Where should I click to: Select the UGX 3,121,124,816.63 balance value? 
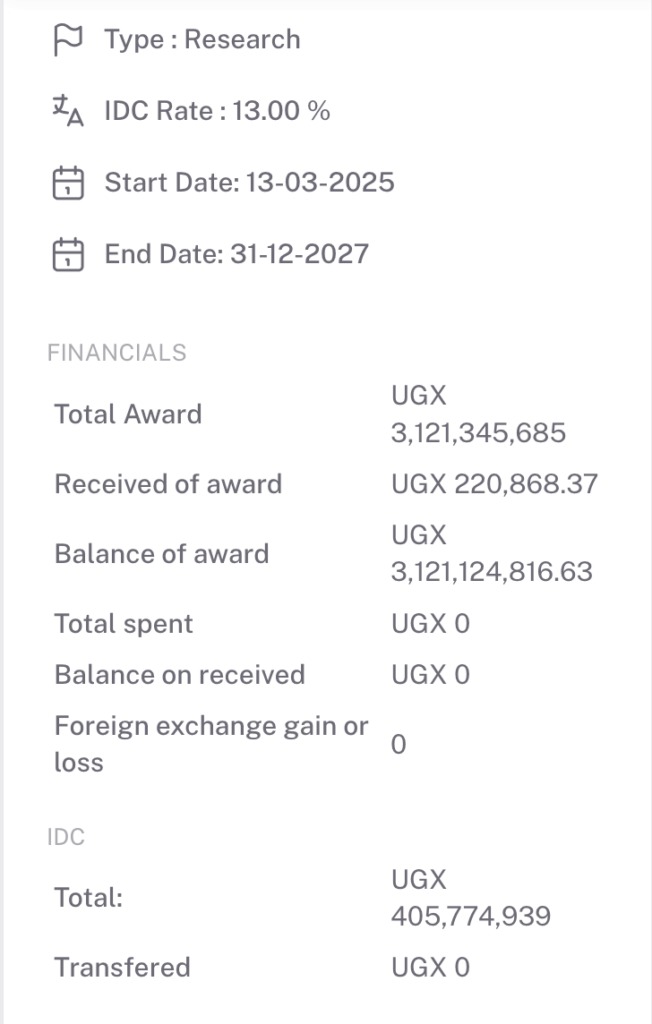click(x=492, y=553)
